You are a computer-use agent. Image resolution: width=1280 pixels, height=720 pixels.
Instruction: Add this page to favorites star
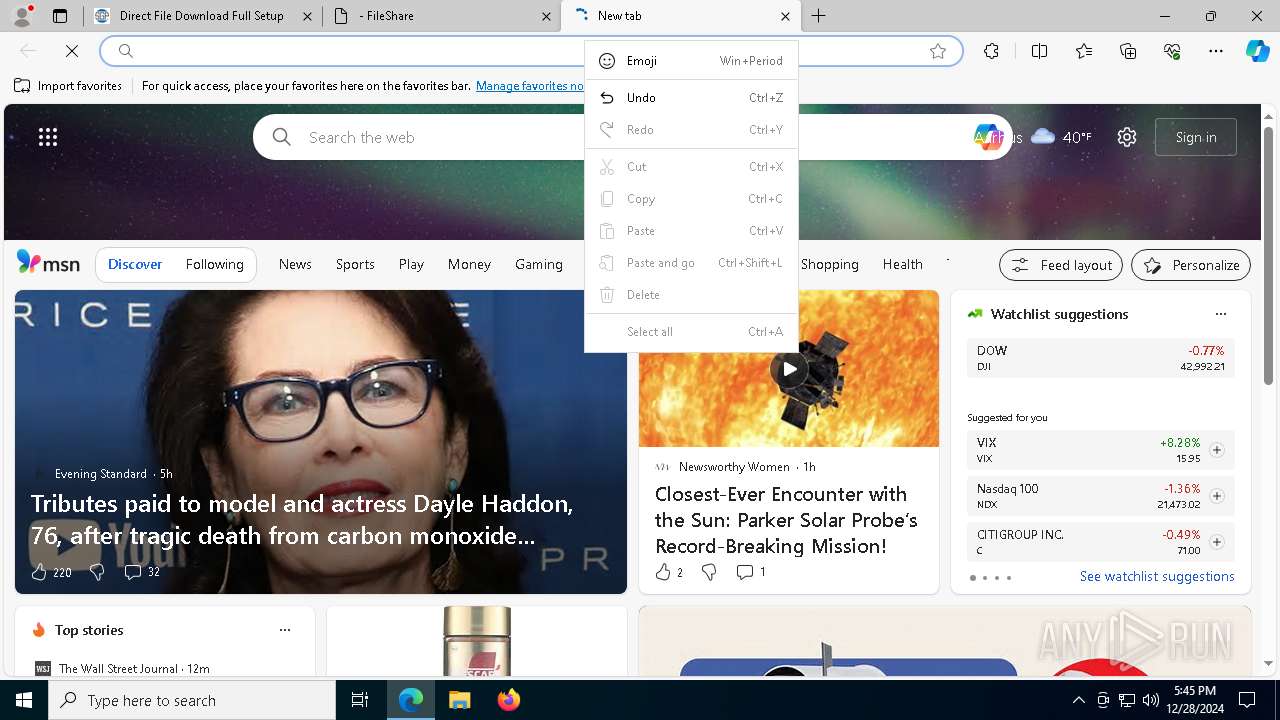(x=938, y=51)
